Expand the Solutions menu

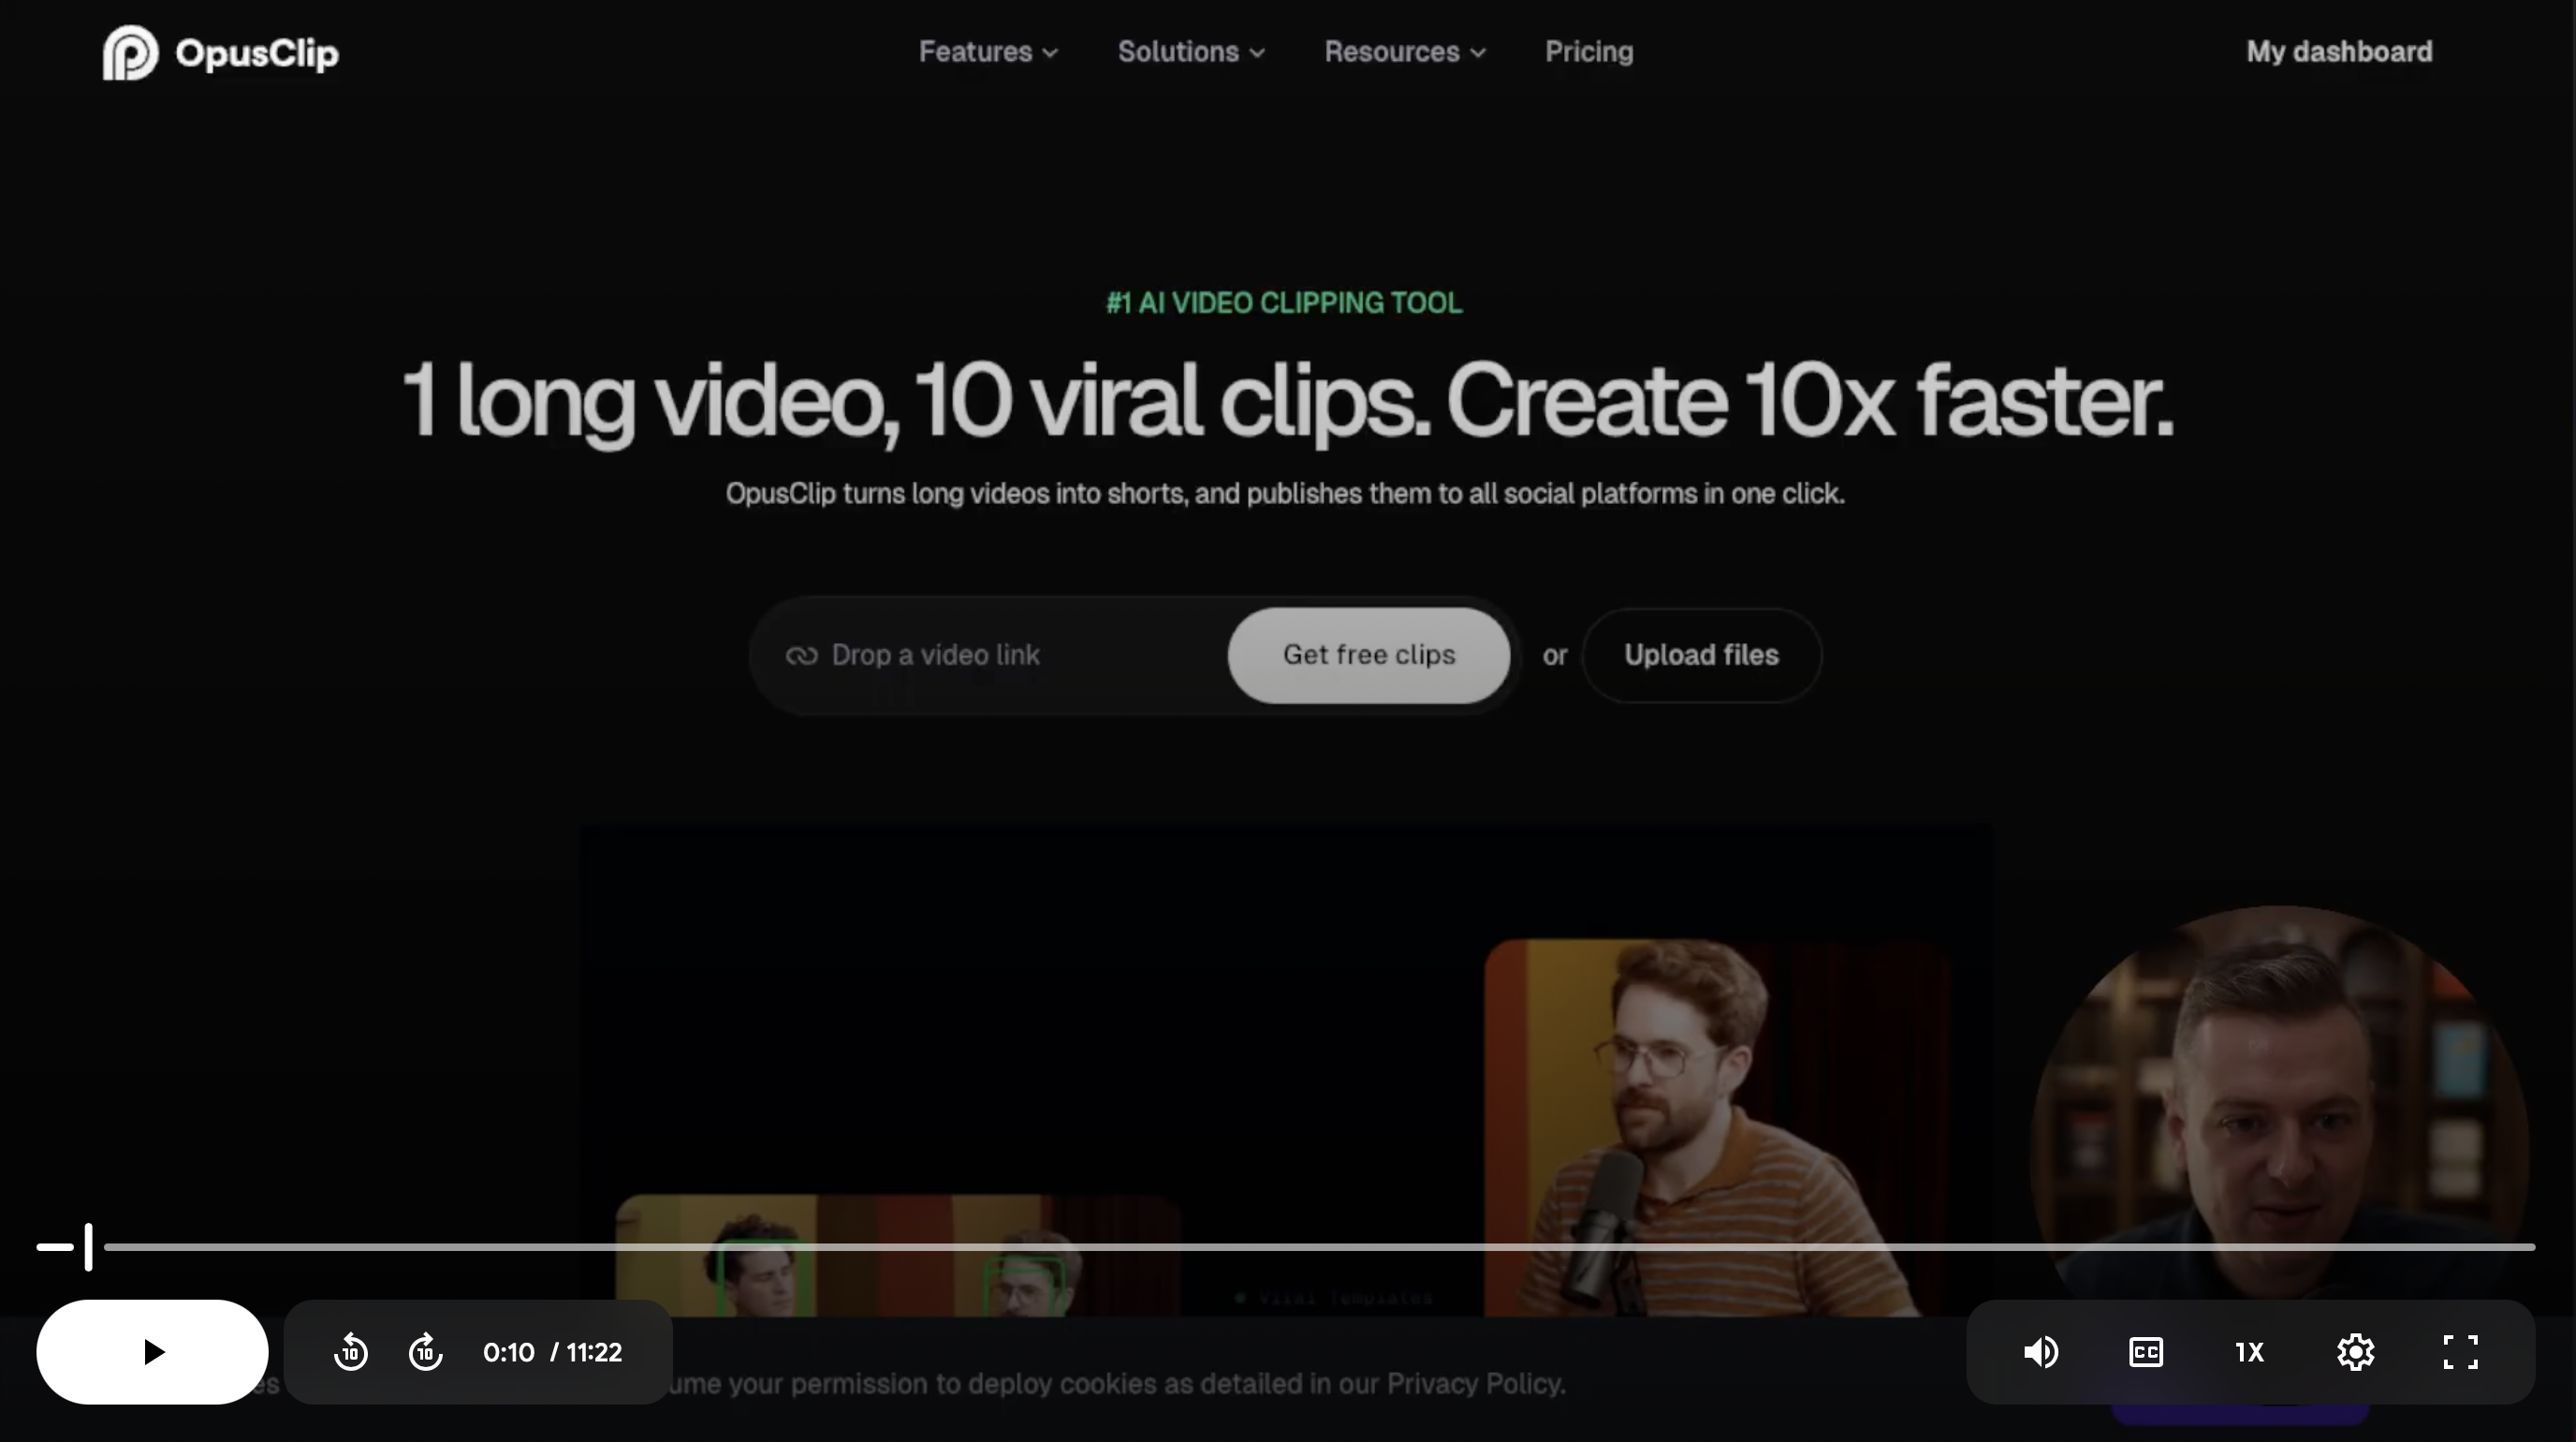[1190, 52]
